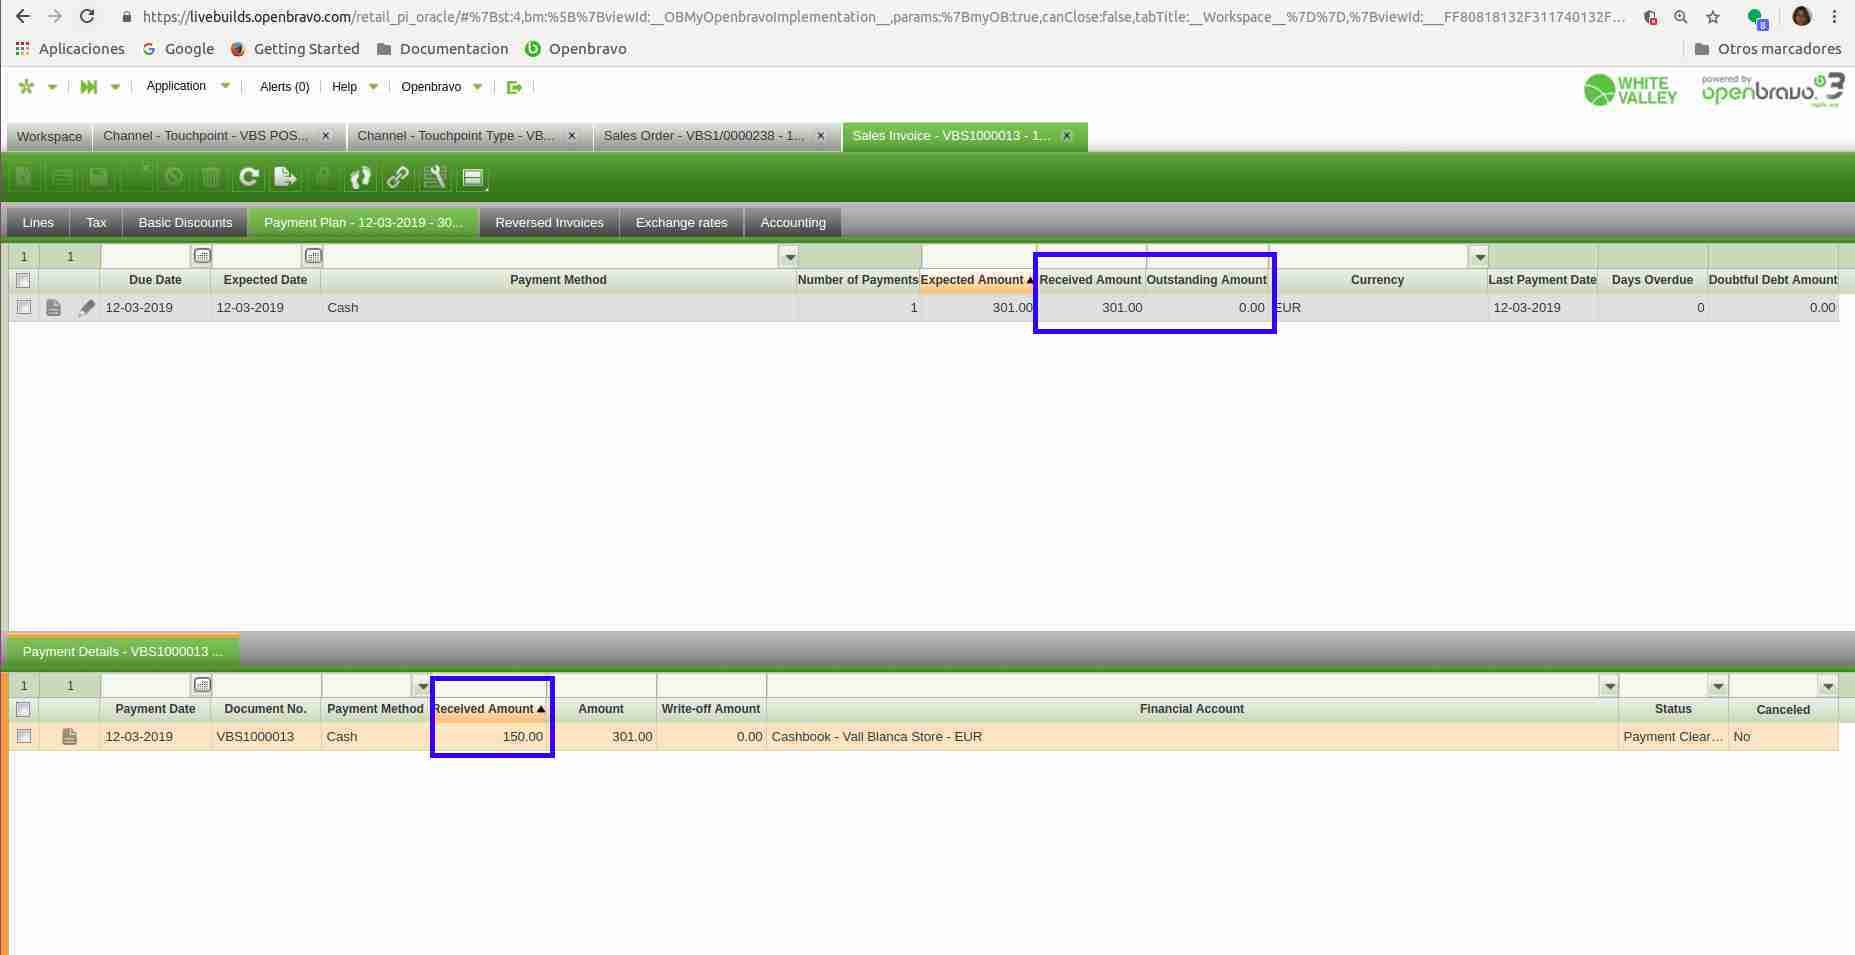This screenshot has width=1855, height=955.
Task: Sort by the Expected Amount column header
Action: [x=977, y=280]
